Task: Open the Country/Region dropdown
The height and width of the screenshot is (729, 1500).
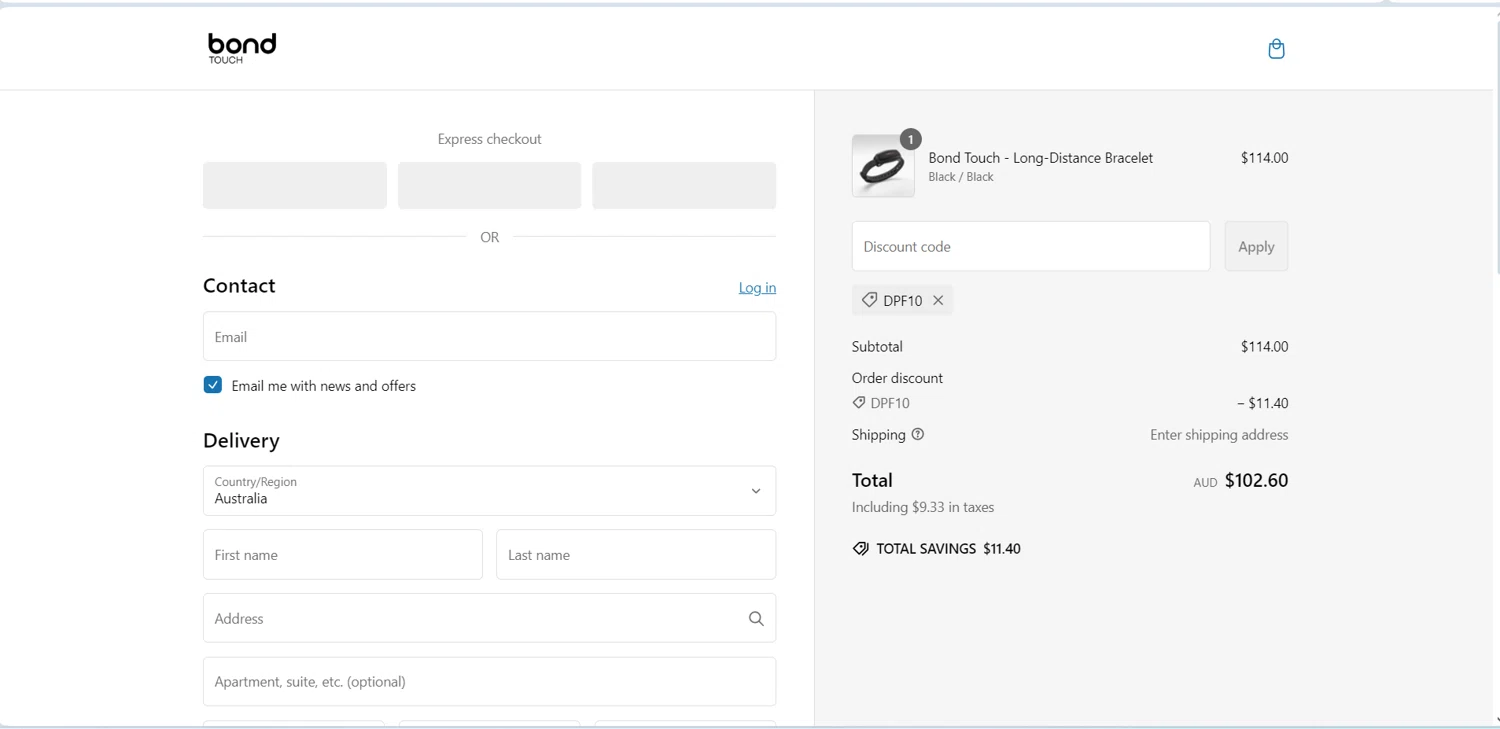Action: click(x=489, y=491)
